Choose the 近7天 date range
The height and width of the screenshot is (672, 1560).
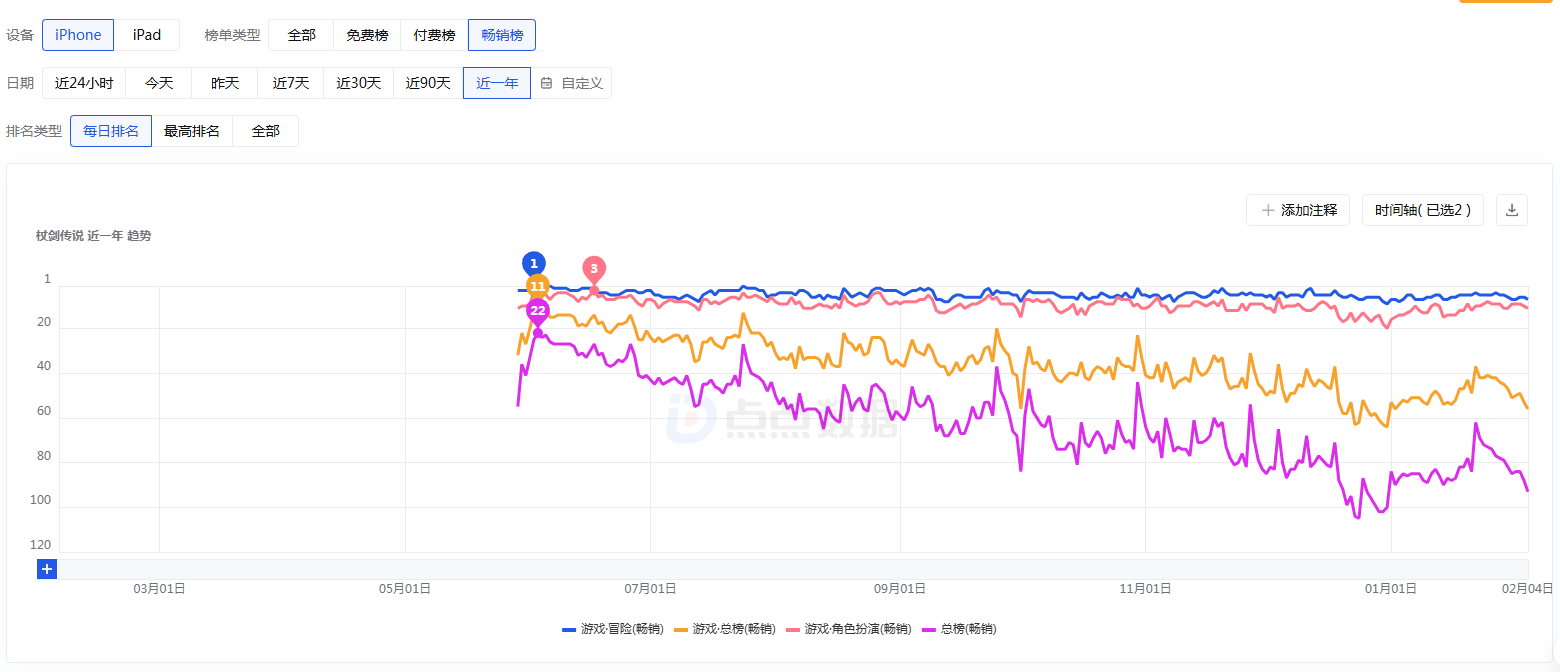291,83
